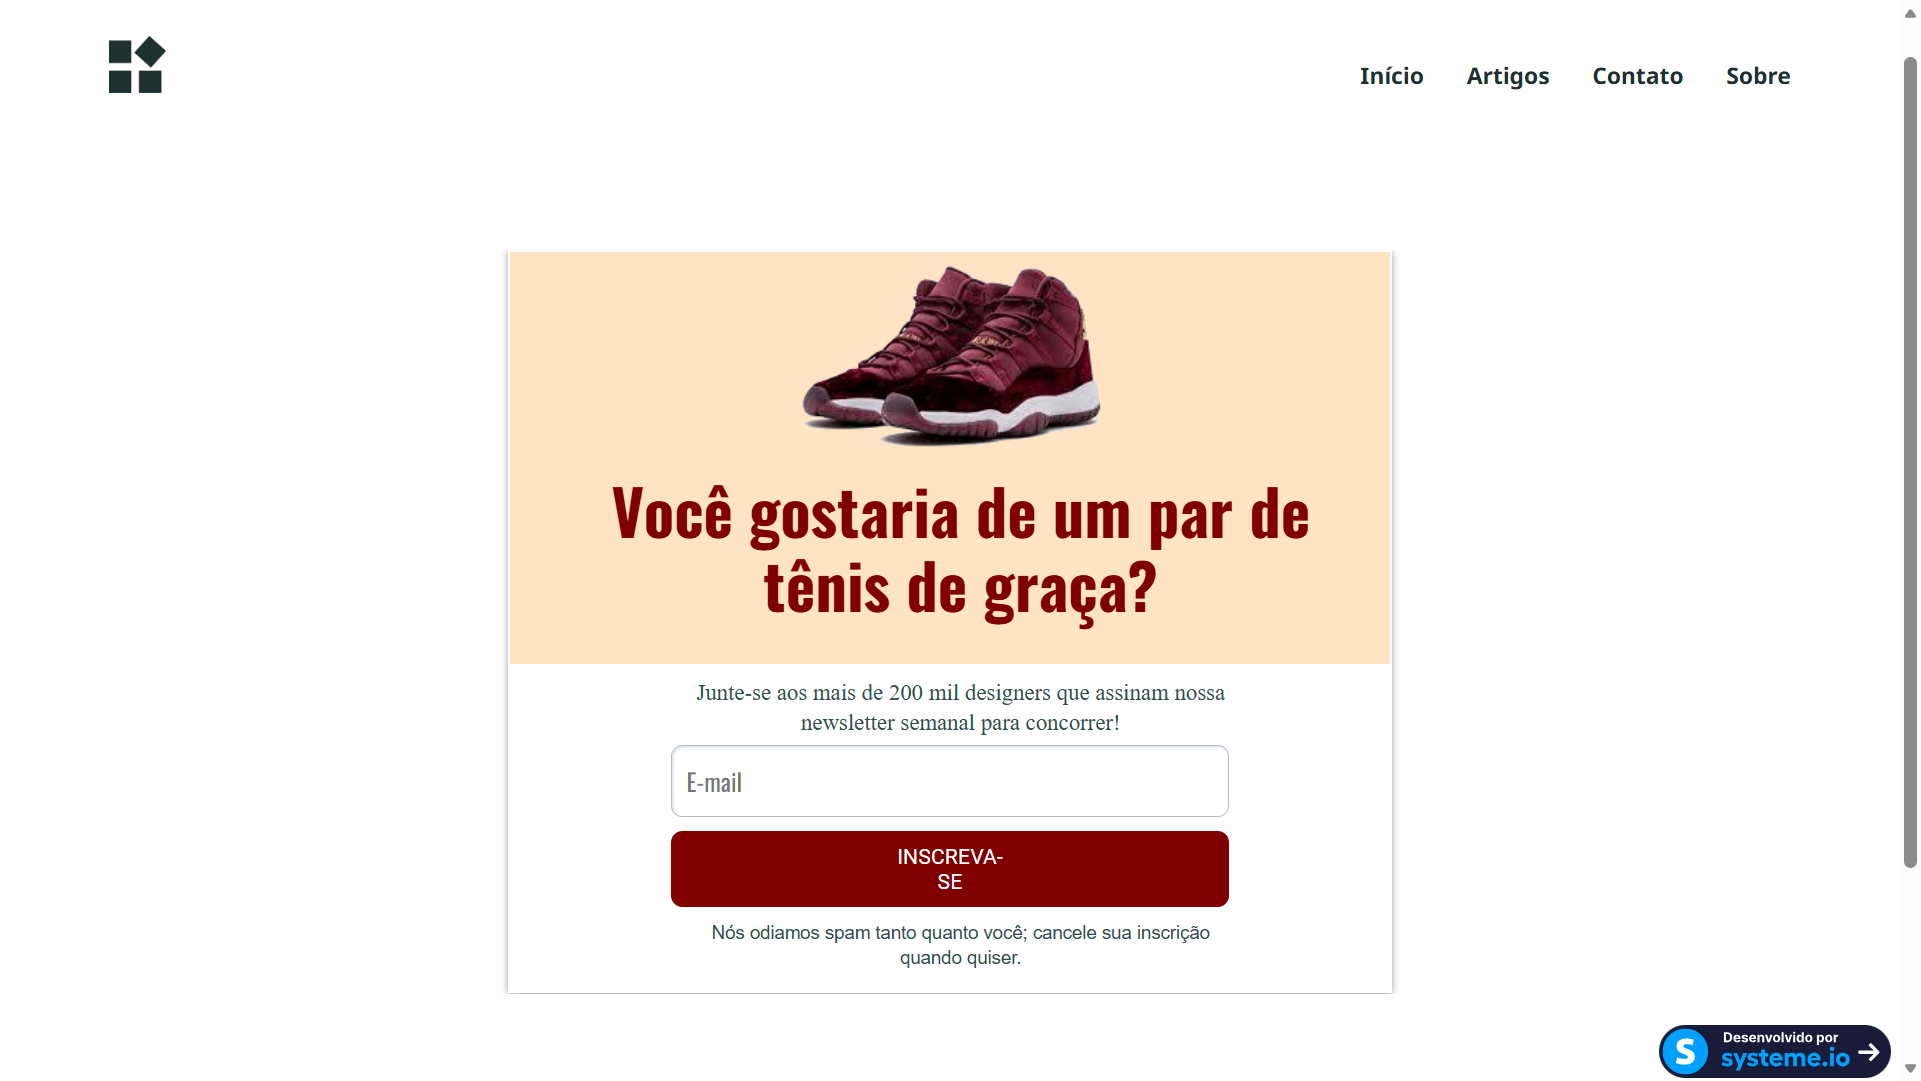Click the spam disclaimer text
The width and height of the screenshot is (1921, 1081).
pyautogui.click(x=960, y=945)
